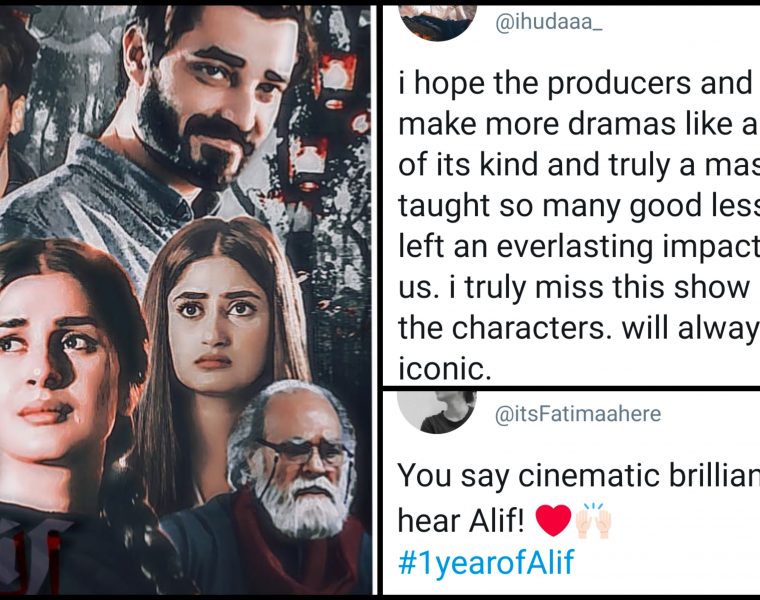Click the @ihudaaa_ username handle

(x=548, y=22)
